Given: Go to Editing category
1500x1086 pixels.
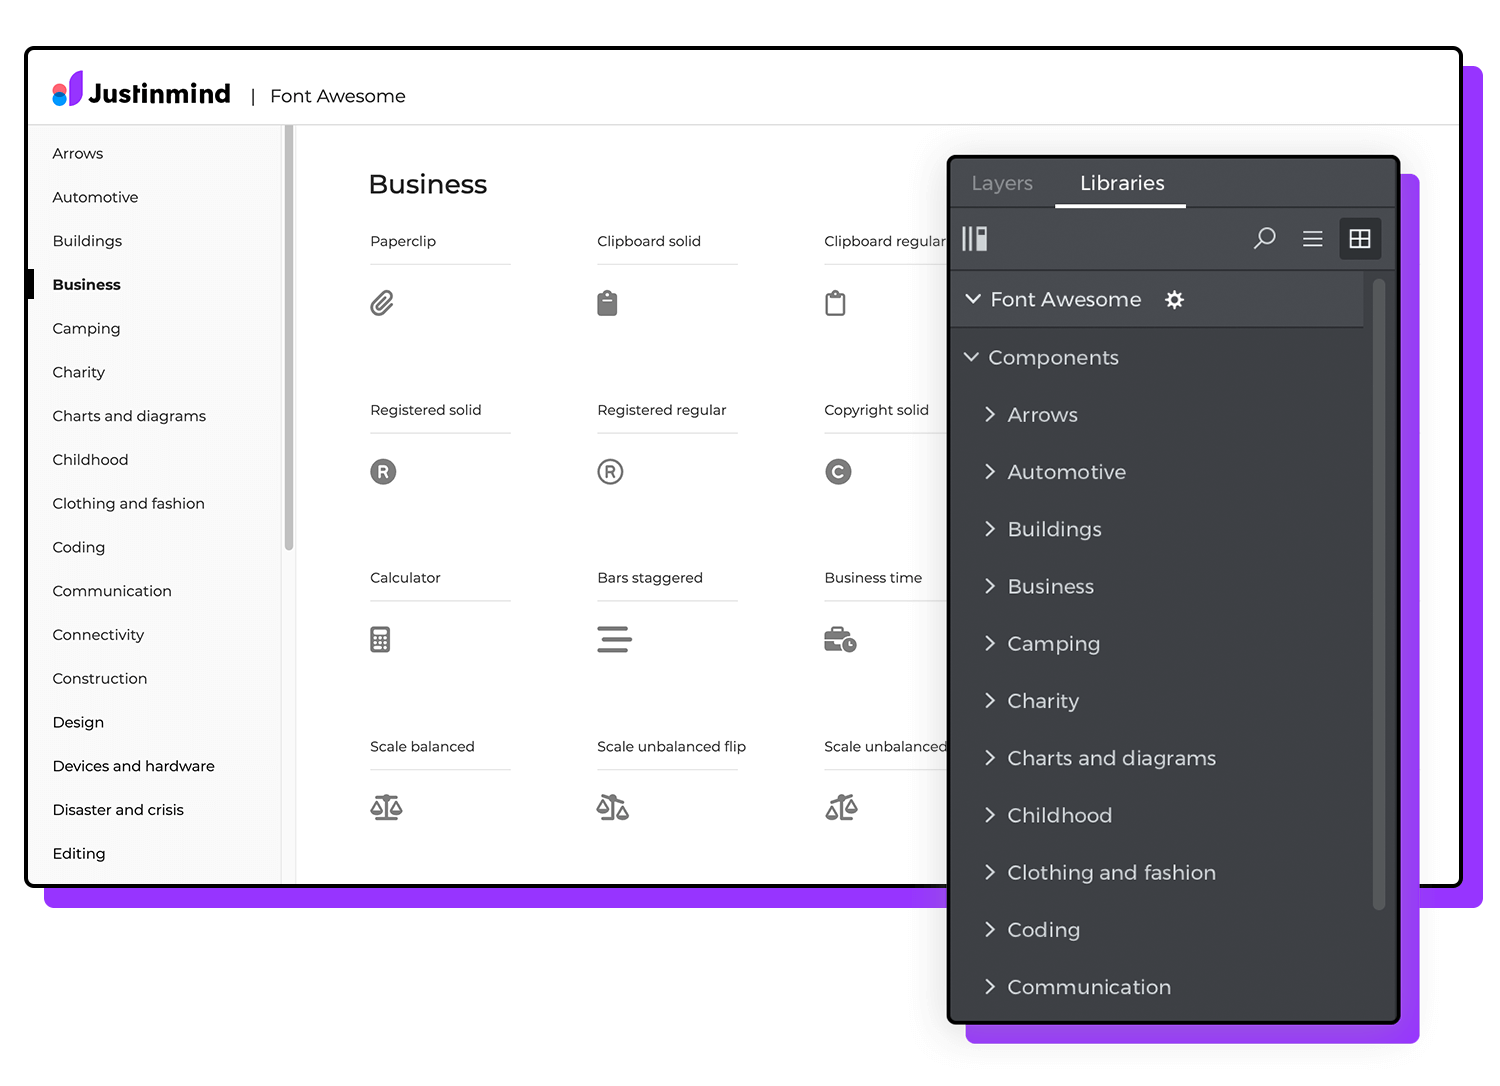Looking at the screenshot, I should click(x=79, y=854).
